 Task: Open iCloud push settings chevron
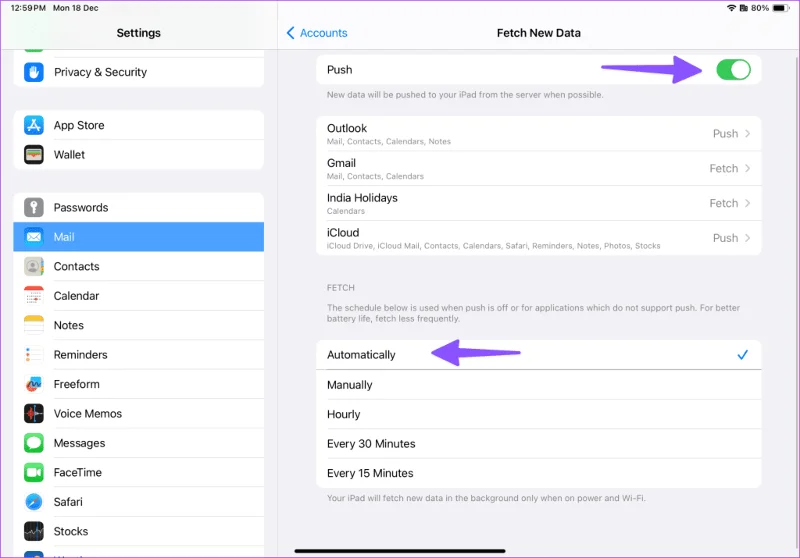pyautogui.click(x=747, y=238)
